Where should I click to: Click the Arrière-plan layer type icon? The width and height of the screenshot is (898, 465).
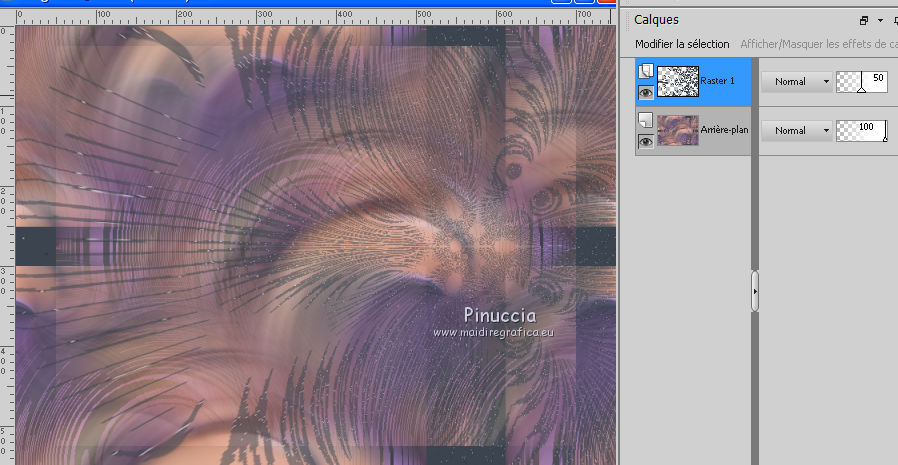[645, 120]
